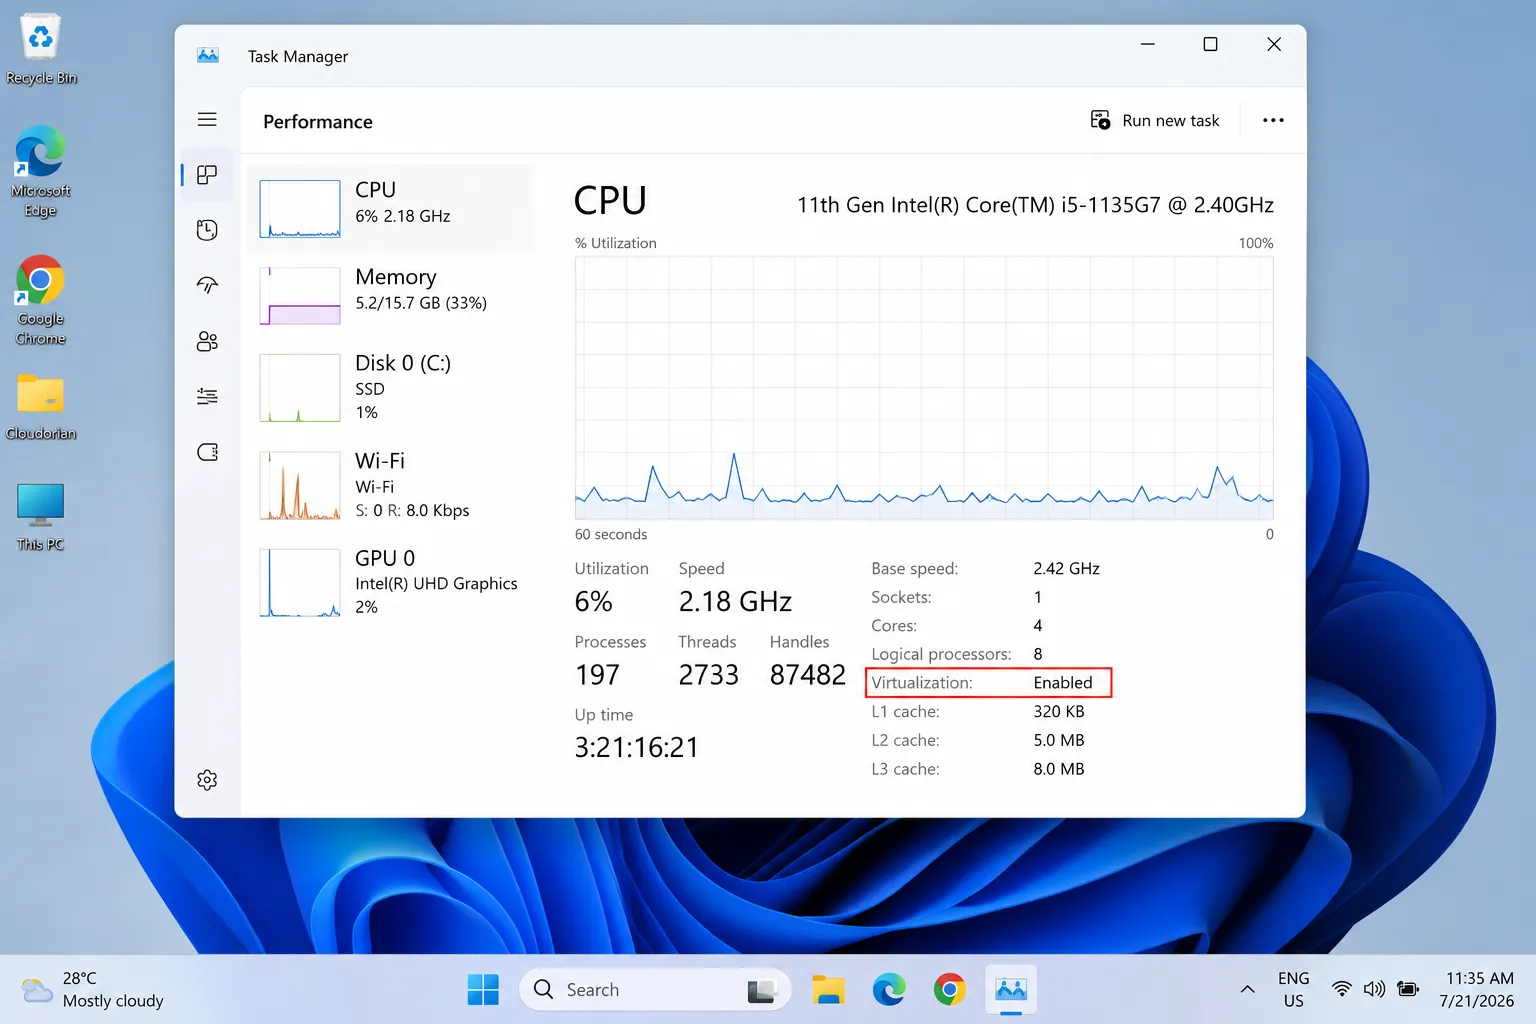Open the clock showing 11:35 AM

point(1478,990)
